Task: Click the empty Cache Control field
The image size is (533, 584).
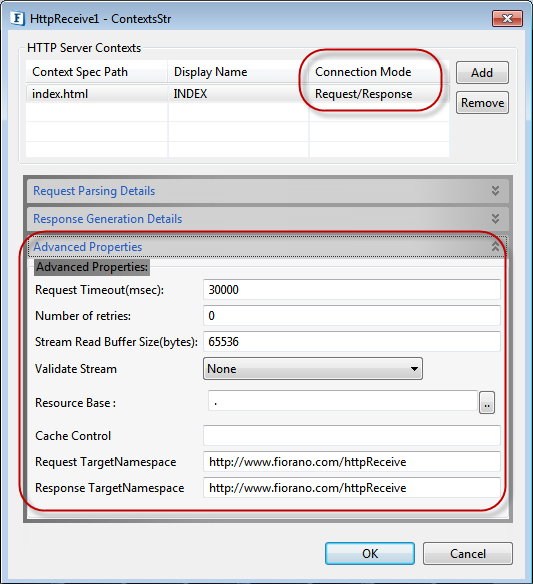Action: [352, 435]
